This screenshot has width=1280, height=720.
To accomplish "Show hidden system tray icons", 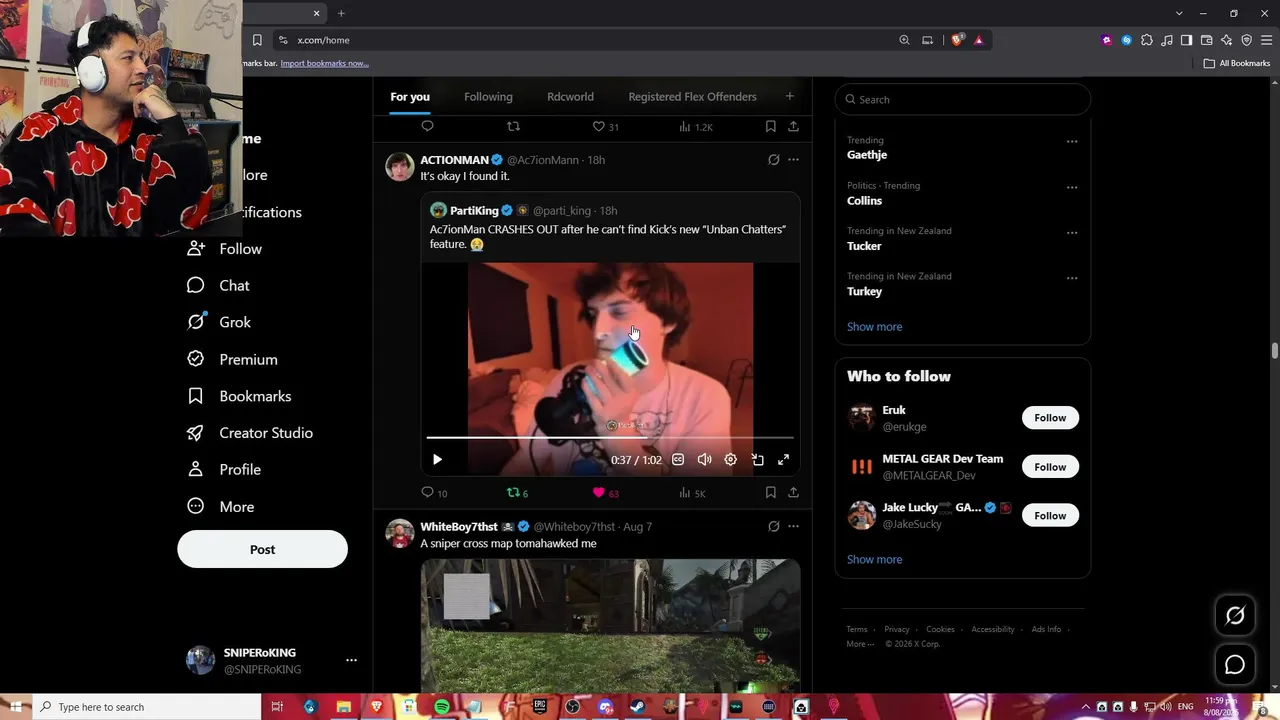I will click(x=1085, y=707).
